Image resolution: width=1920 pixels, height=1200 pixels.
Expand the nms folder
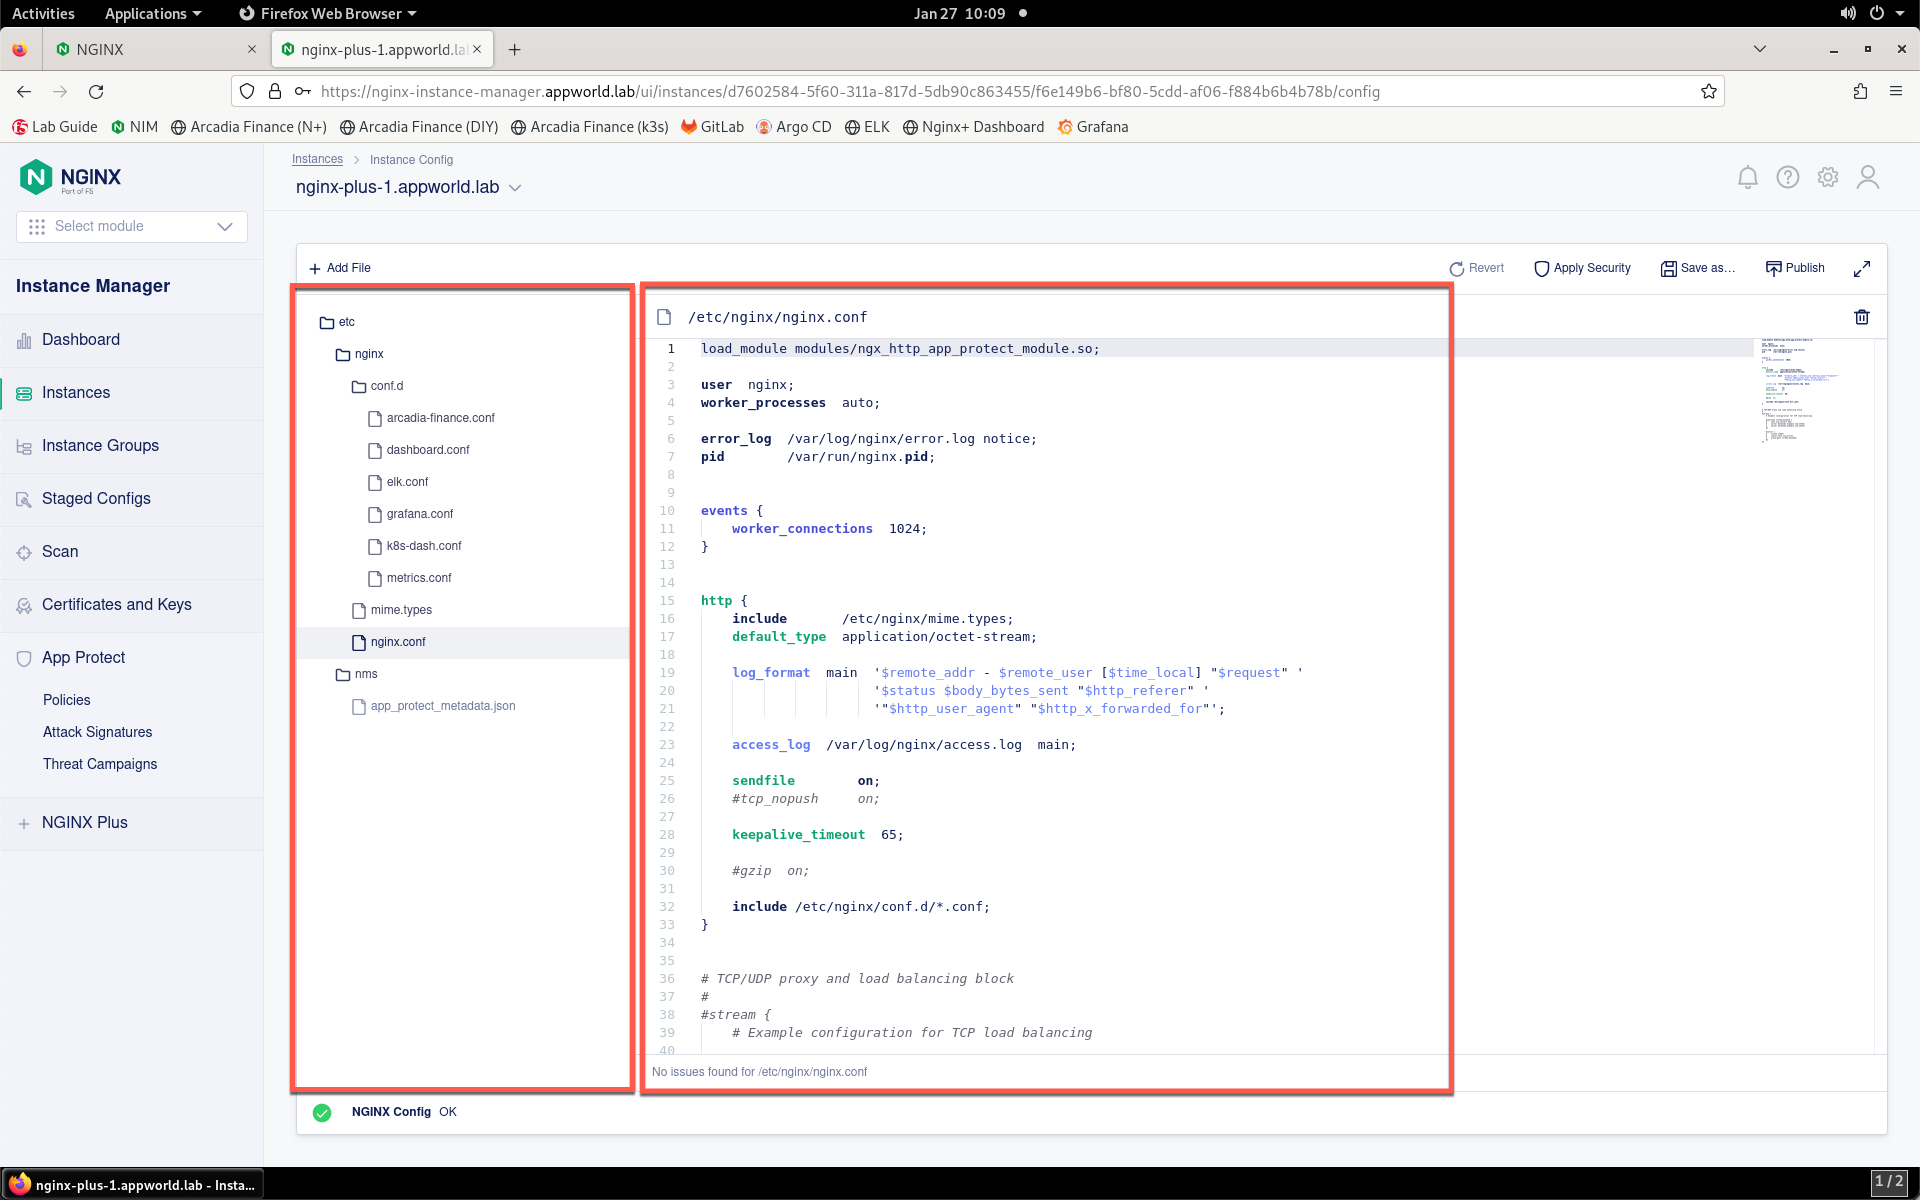(x=357, y=674)
